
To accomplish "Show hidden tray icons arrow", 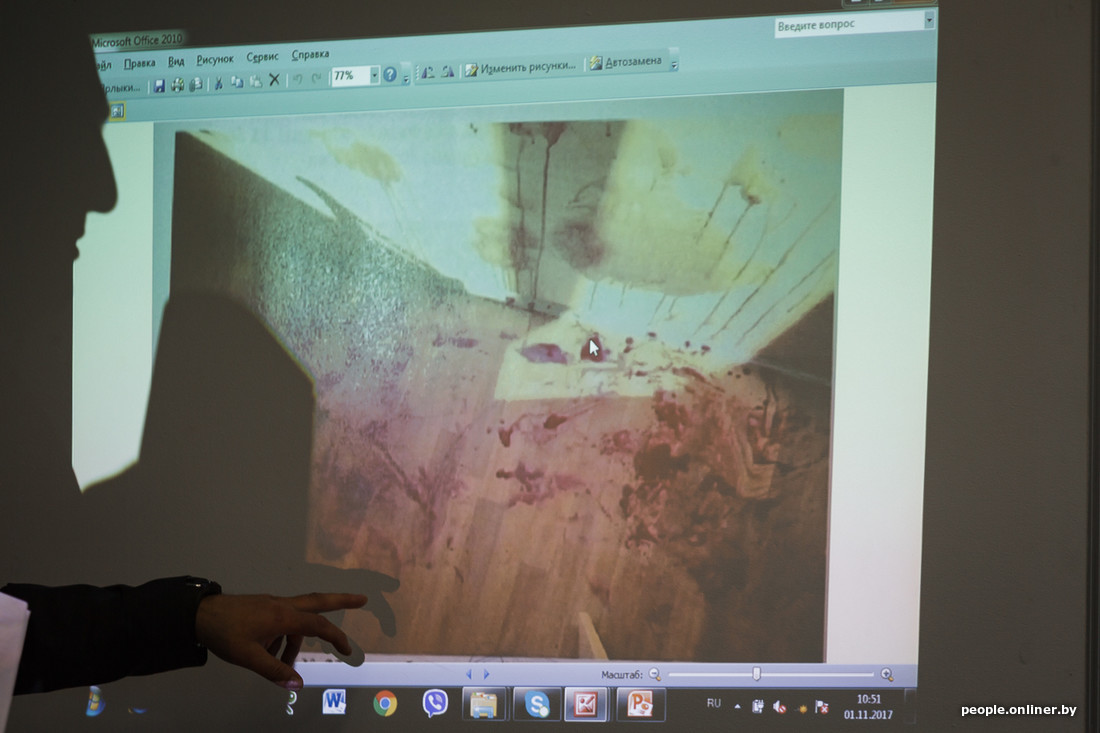I will coord(737,706).
